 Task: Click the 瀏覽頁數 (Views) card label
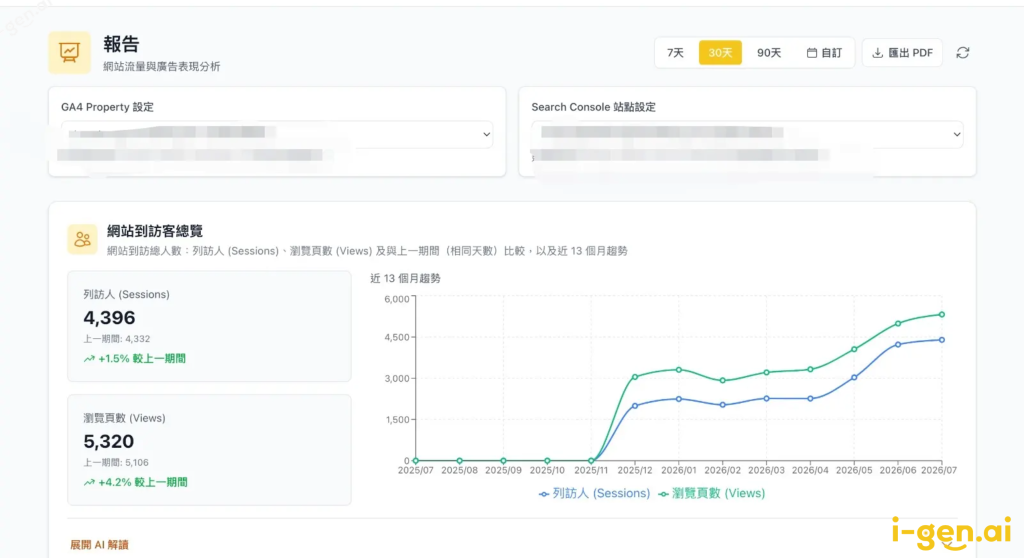[x=124, y=418]
